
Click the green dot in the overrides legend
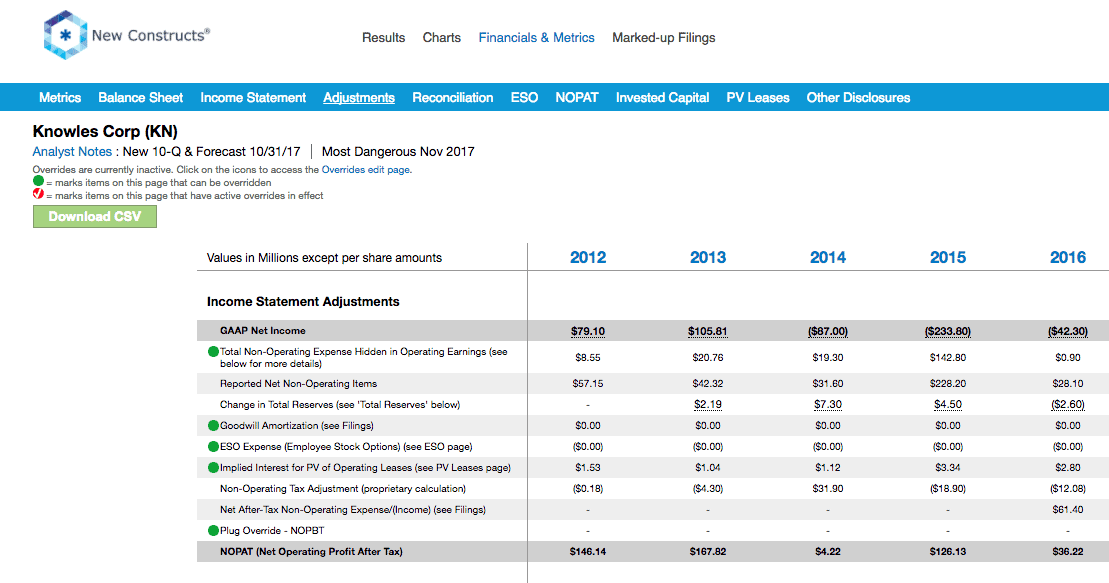tap(38, 181)
